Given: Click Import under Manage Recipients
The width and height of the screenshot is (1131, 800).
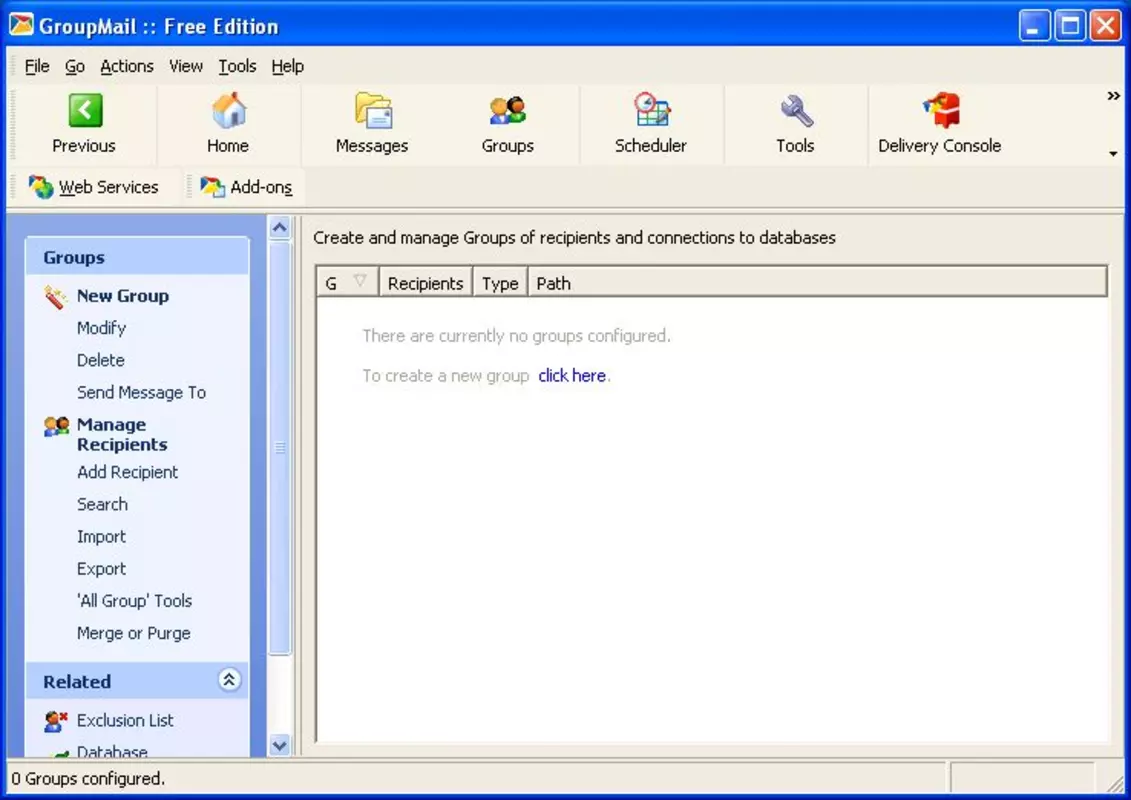Looking at the screenshot, I should tap(102, 537).
